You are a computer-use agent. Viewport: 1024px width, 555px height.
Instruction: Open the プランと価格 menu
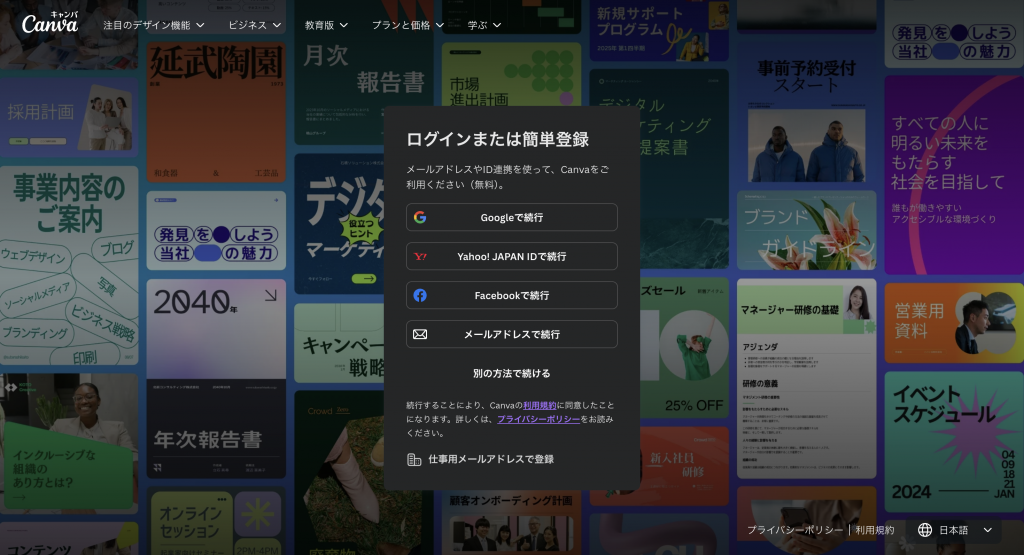pos(408,25)
